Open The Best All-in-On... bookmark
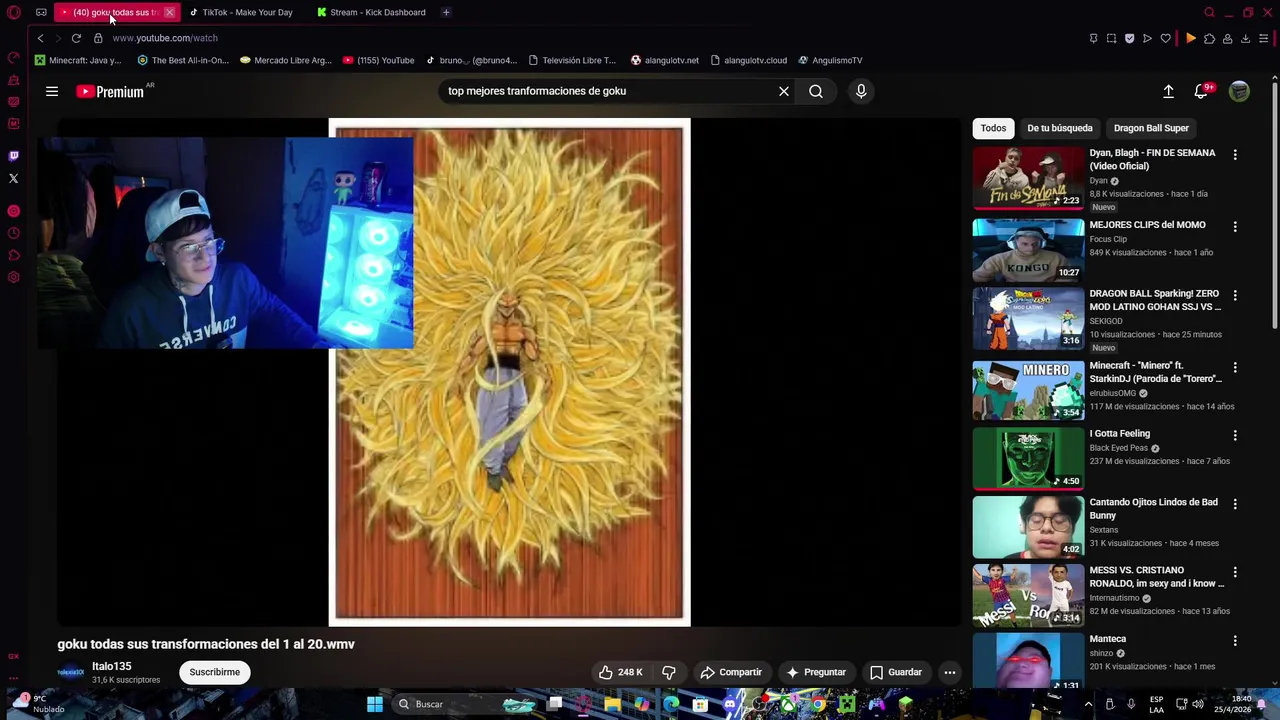The height and width of the screenshot is (720, 1280). [x=183, y=60]
